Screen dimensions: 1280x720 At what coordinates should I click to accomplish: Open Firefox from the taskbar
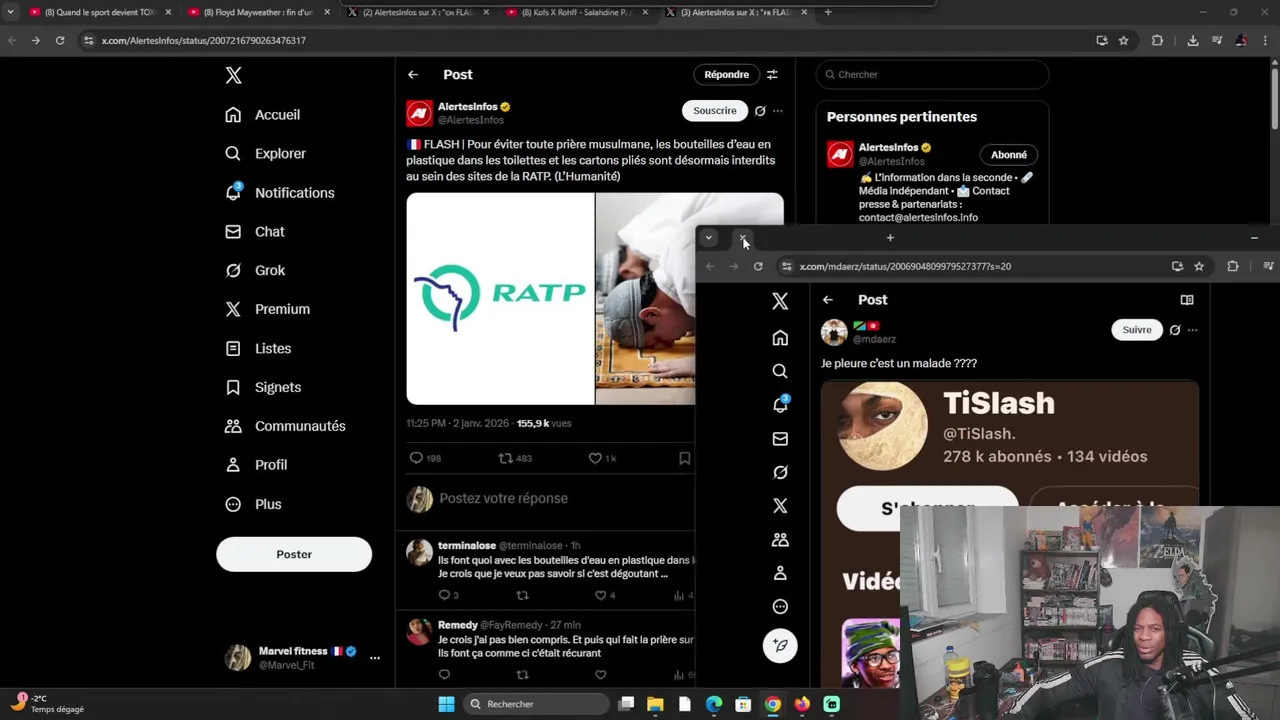(802, 704)
